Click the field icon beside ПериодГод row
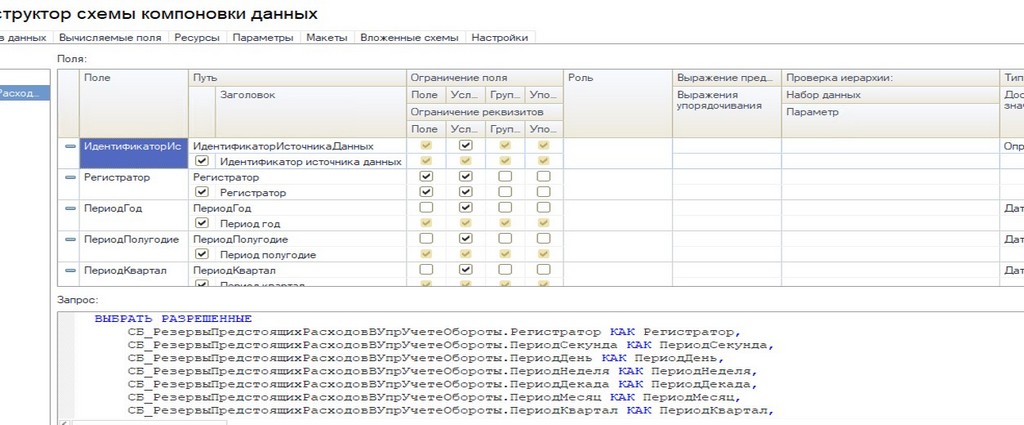 [71, 208]
